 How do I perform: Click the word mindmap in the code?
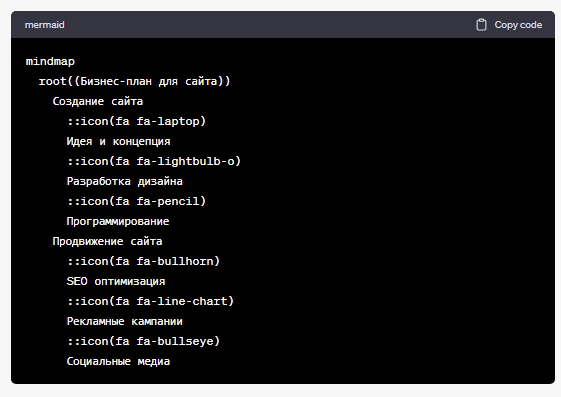pyautogui.click(x=50, y=62)
